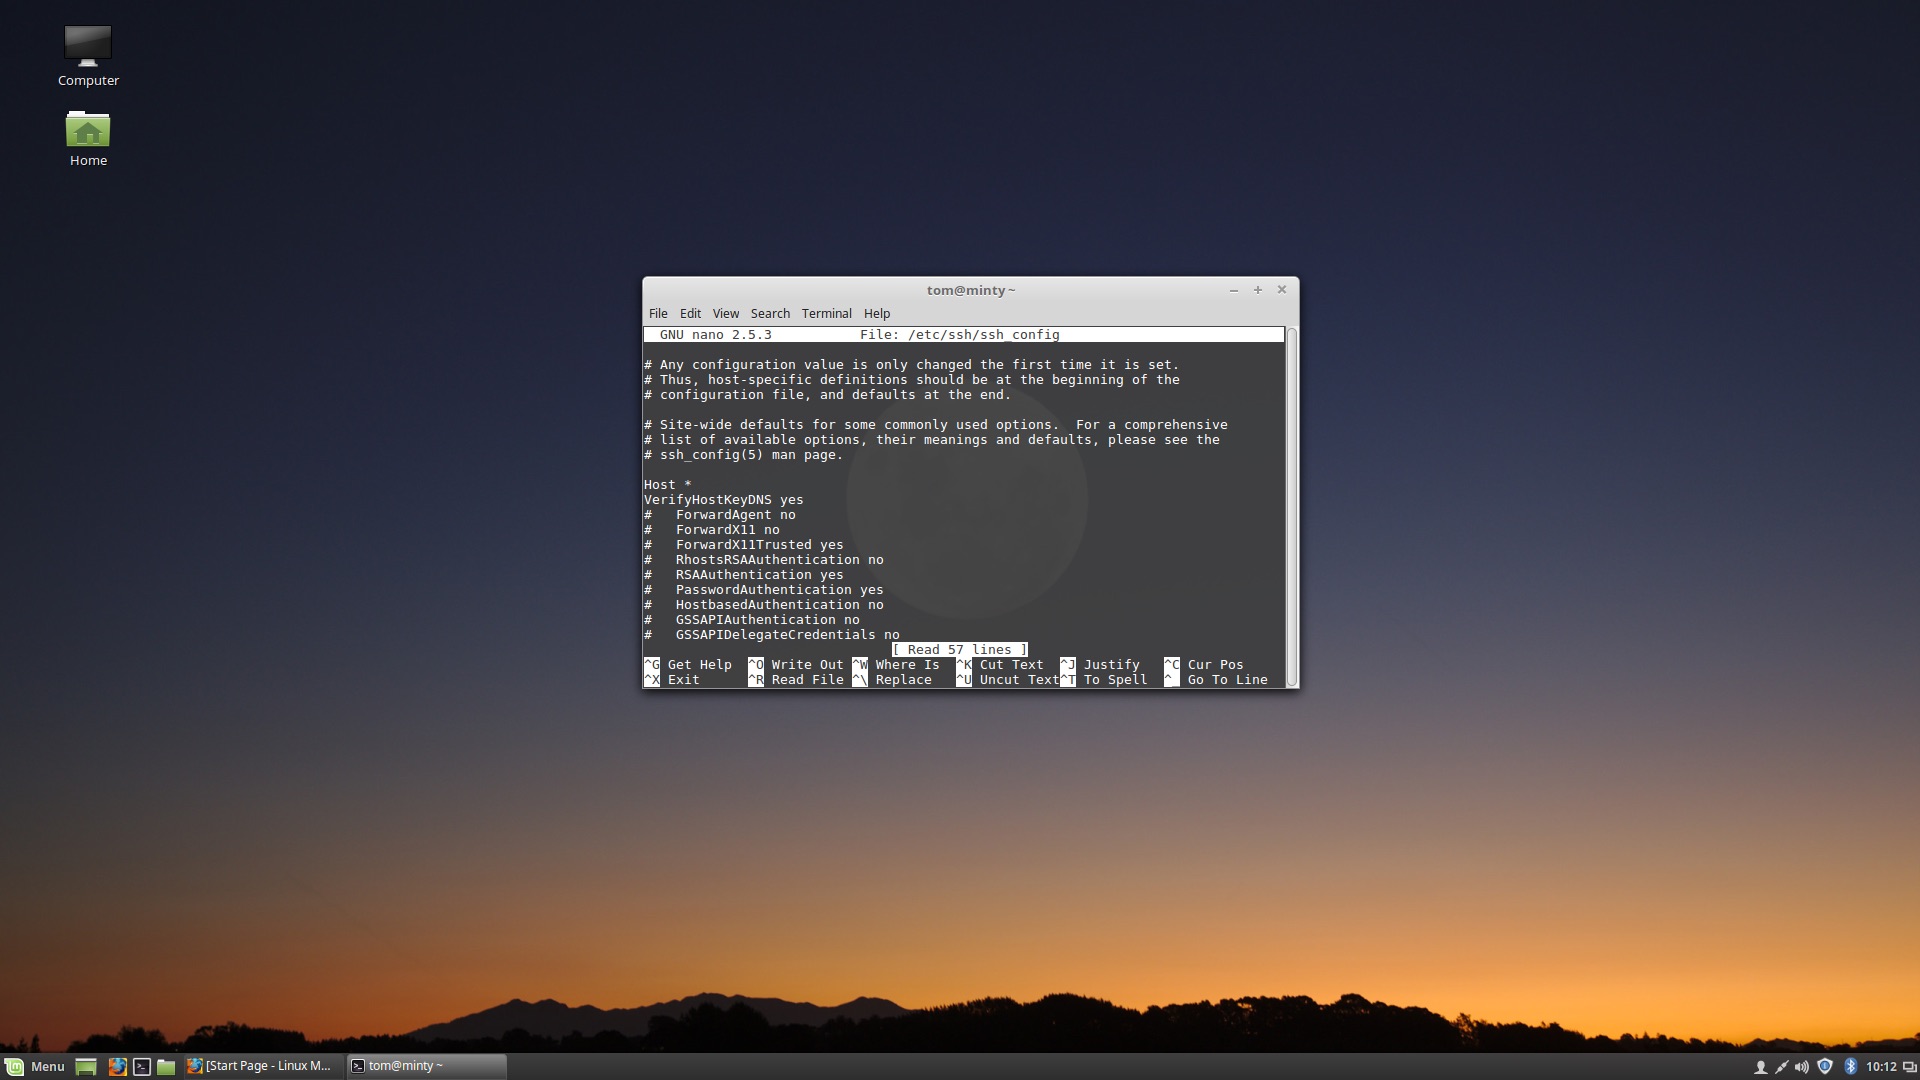Click the user account tray icon

1760,1067
